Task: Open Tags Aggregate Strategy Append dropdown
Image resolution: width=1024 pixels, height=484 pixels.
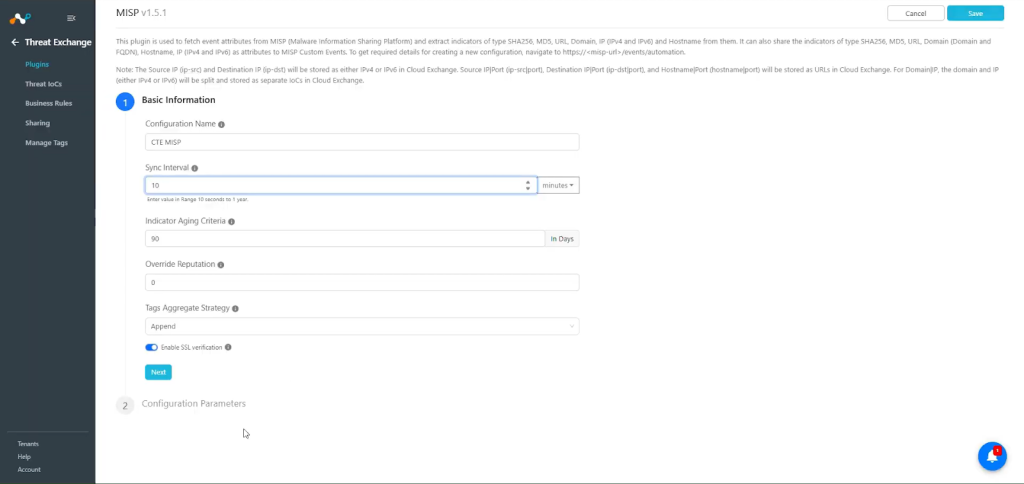Action: pyautogui.click(x=362, y=326)
